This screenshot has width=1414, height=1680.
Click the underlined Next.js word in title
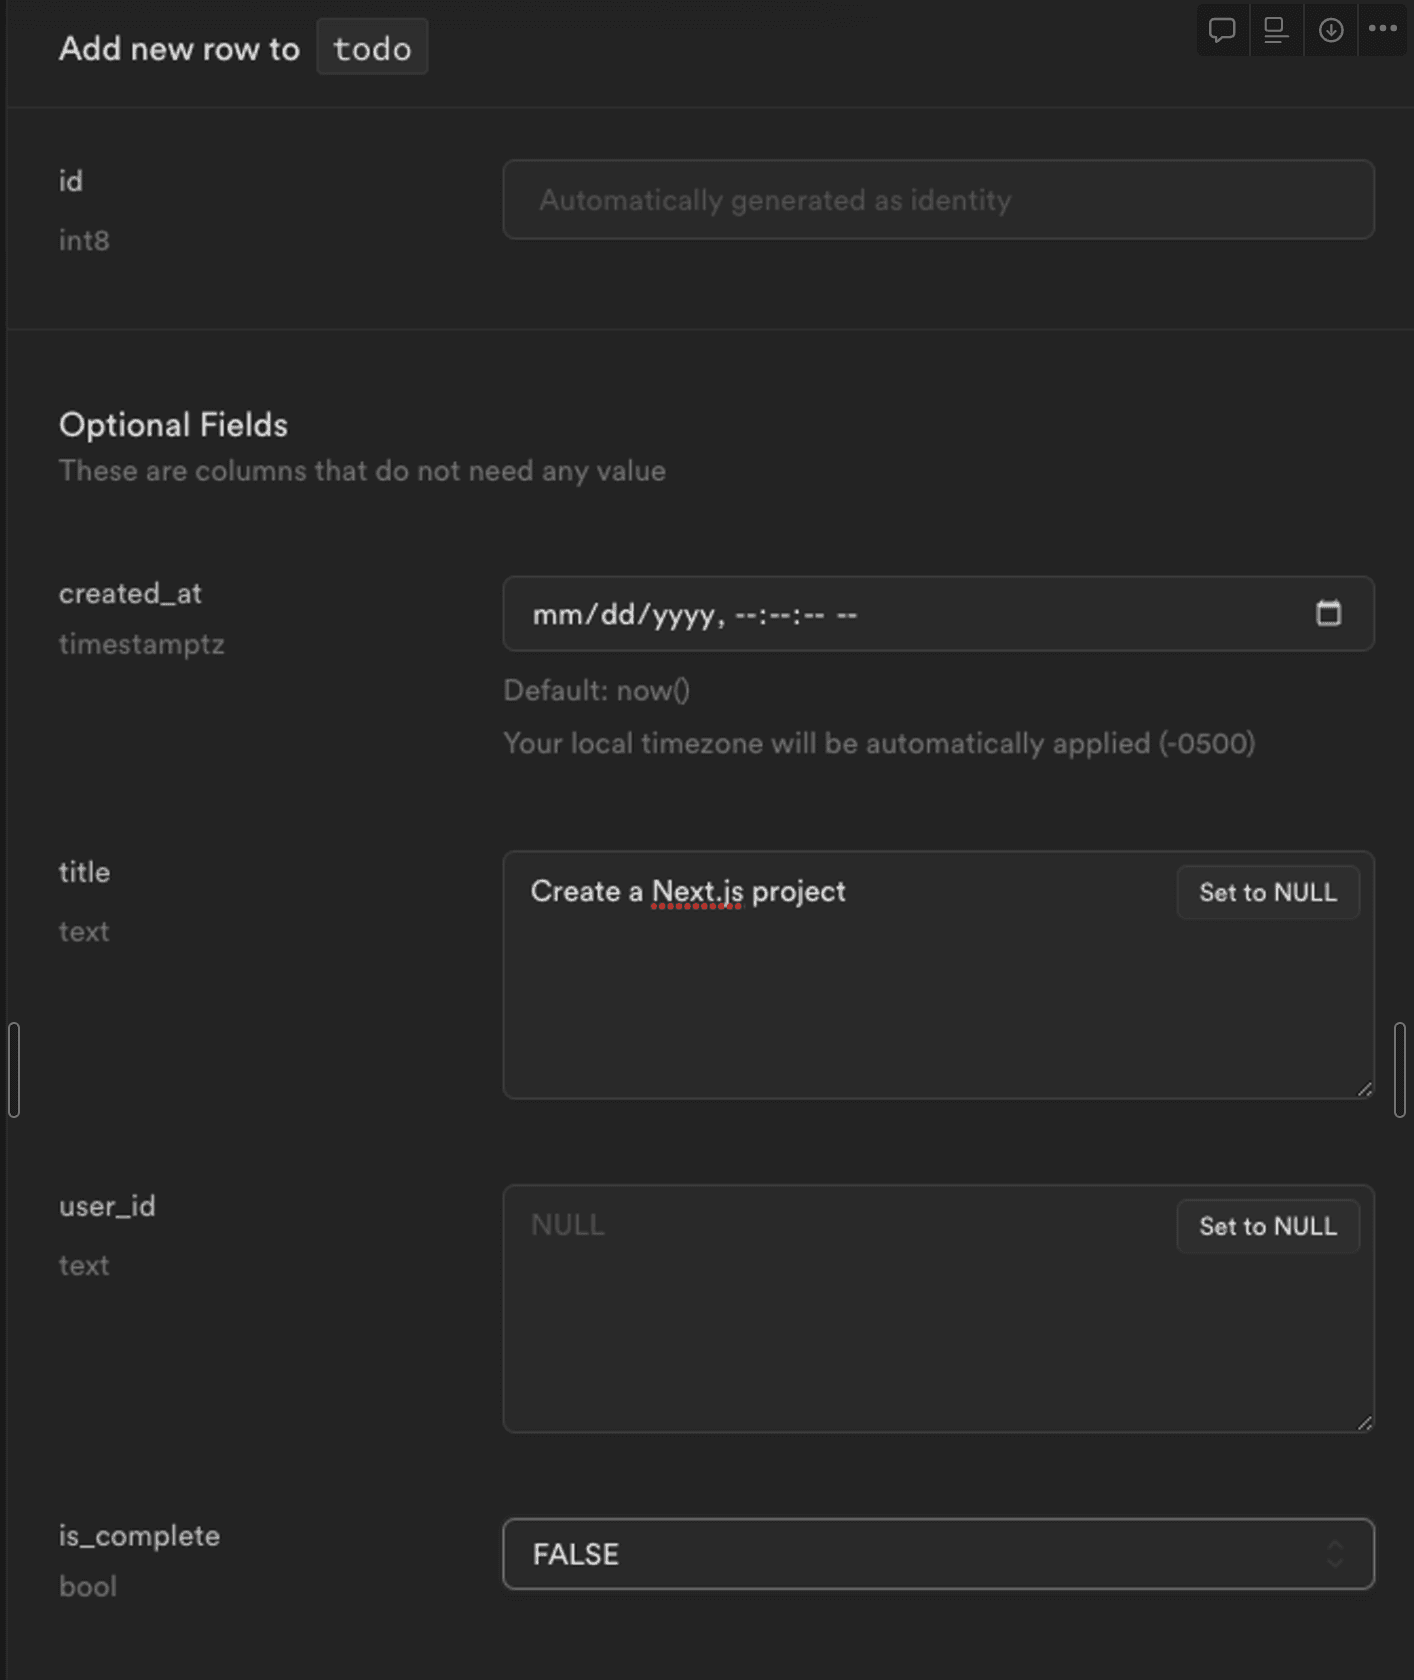coord(697,891)
